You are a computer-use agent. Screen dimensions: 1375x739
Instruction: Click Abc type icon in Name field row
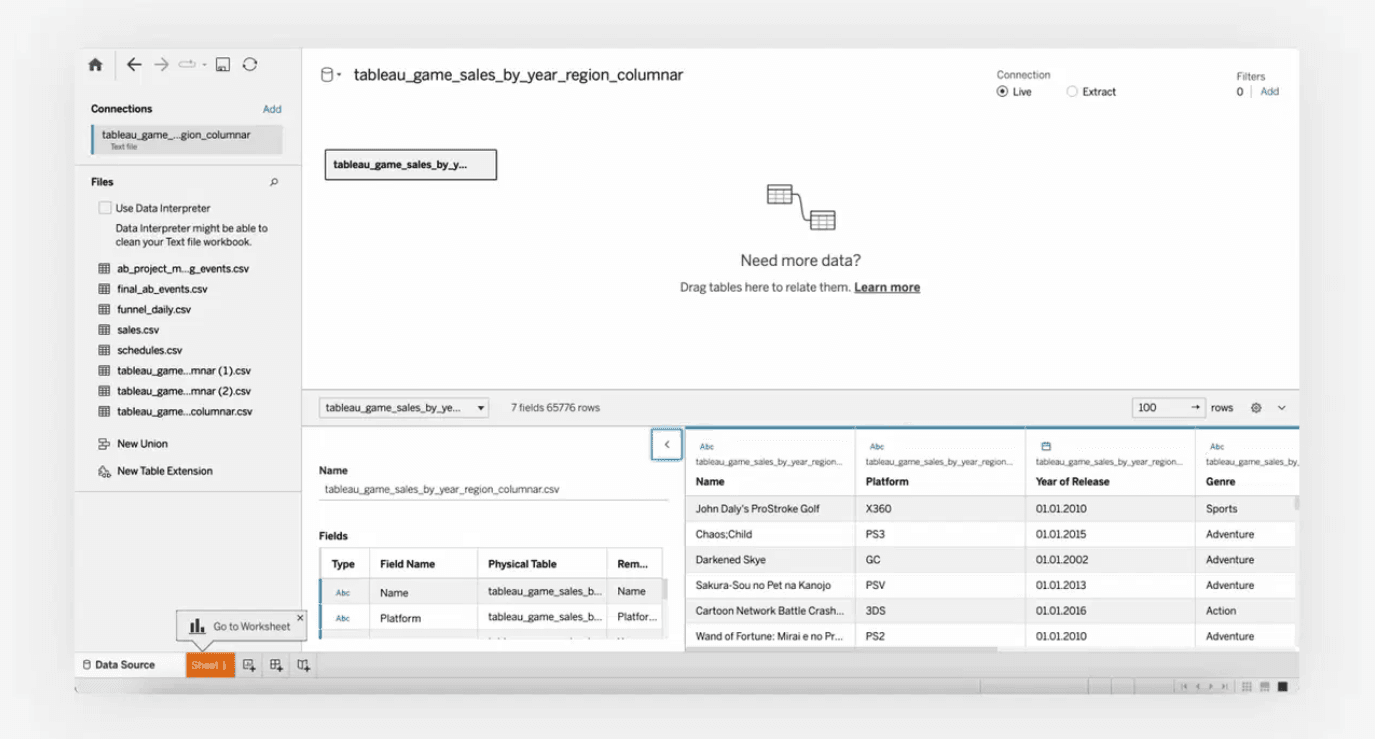click(343, 593)
